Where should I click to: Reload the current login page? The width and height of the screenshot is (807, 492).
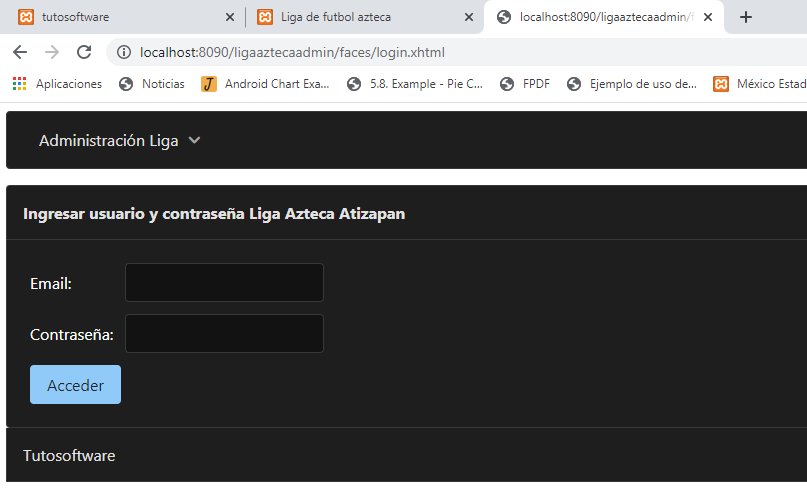pos(84,52)
